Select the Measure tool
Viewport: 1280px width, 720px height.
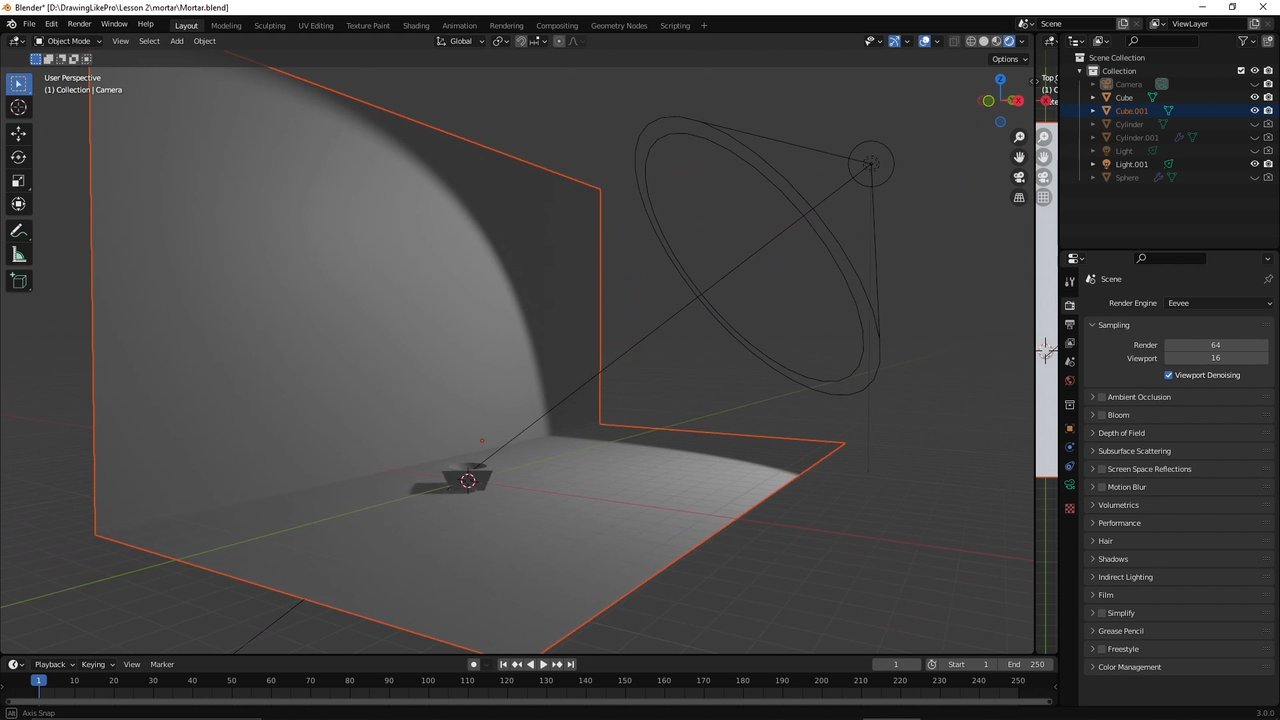tap(18, 255)
